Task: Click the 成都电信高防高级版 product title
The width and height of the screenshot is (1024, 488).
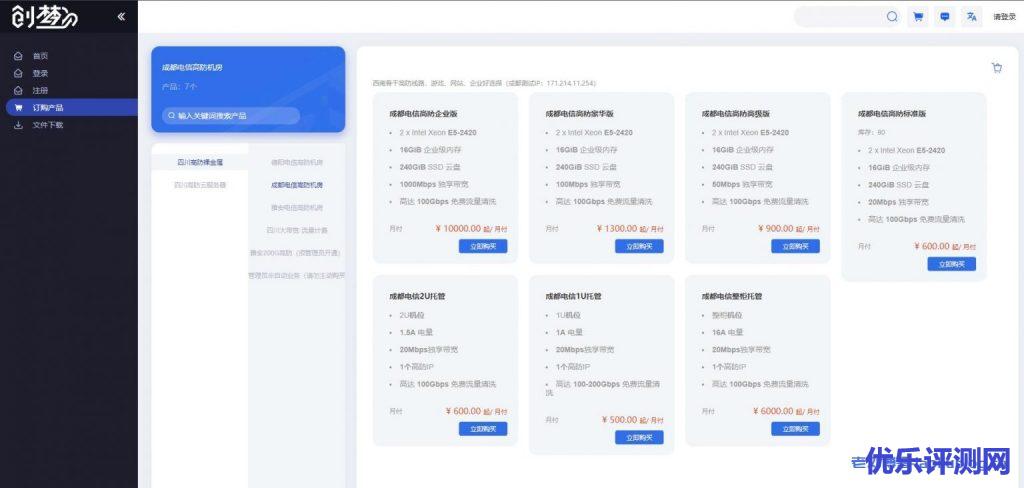Action: [736, 114]
